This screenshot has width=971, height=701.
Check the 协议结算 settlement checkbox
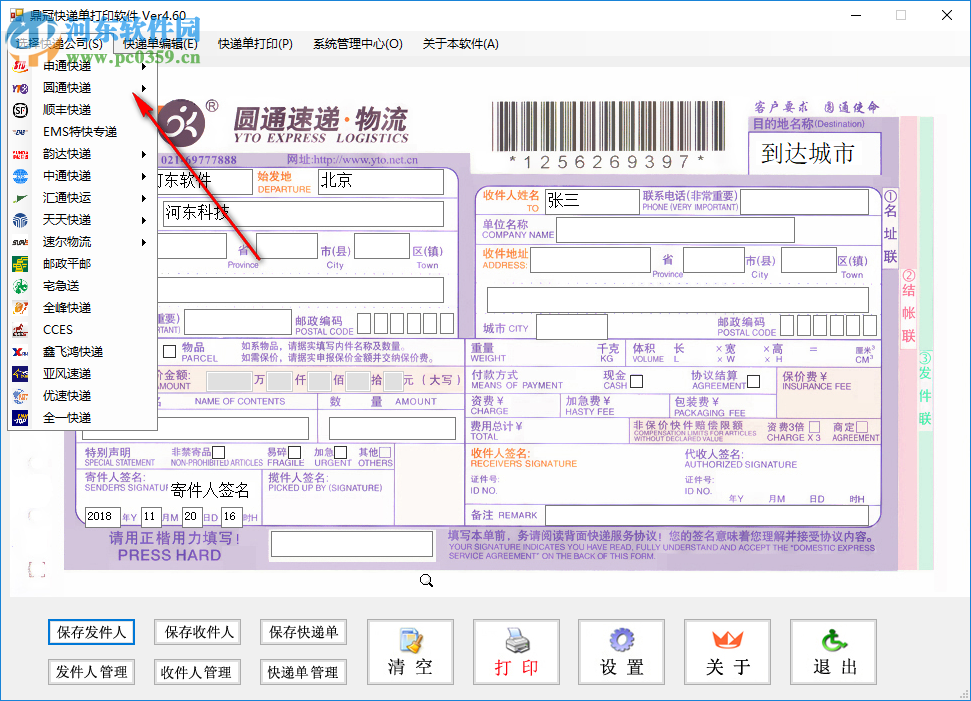pos(754,381)
